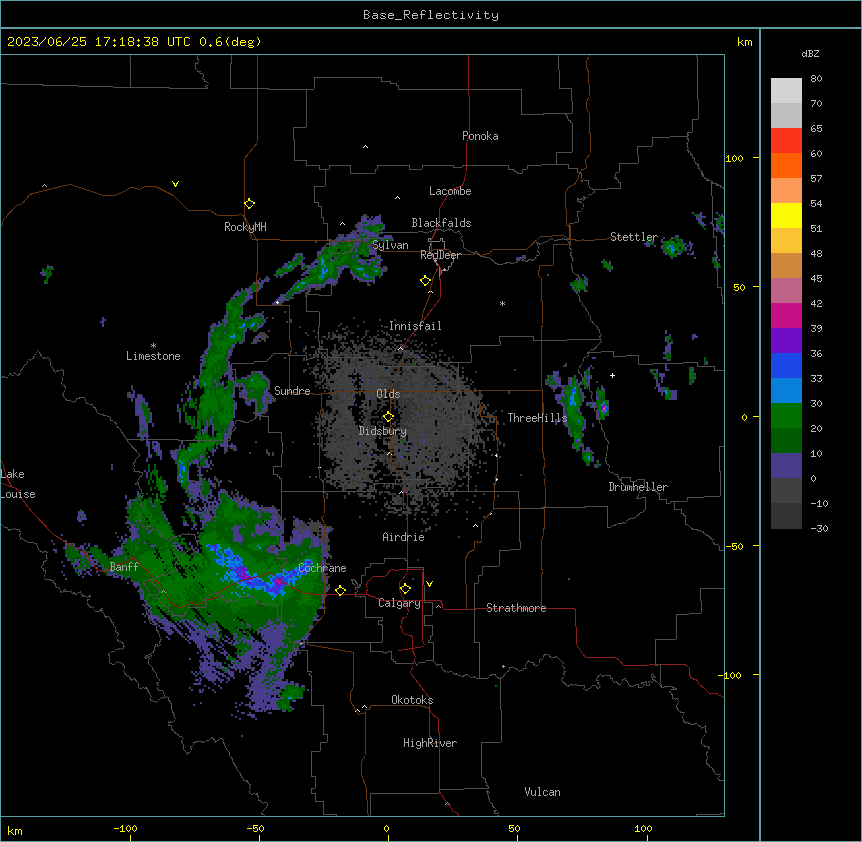Click the yellow diamond marker south of RedDeer

426,281
